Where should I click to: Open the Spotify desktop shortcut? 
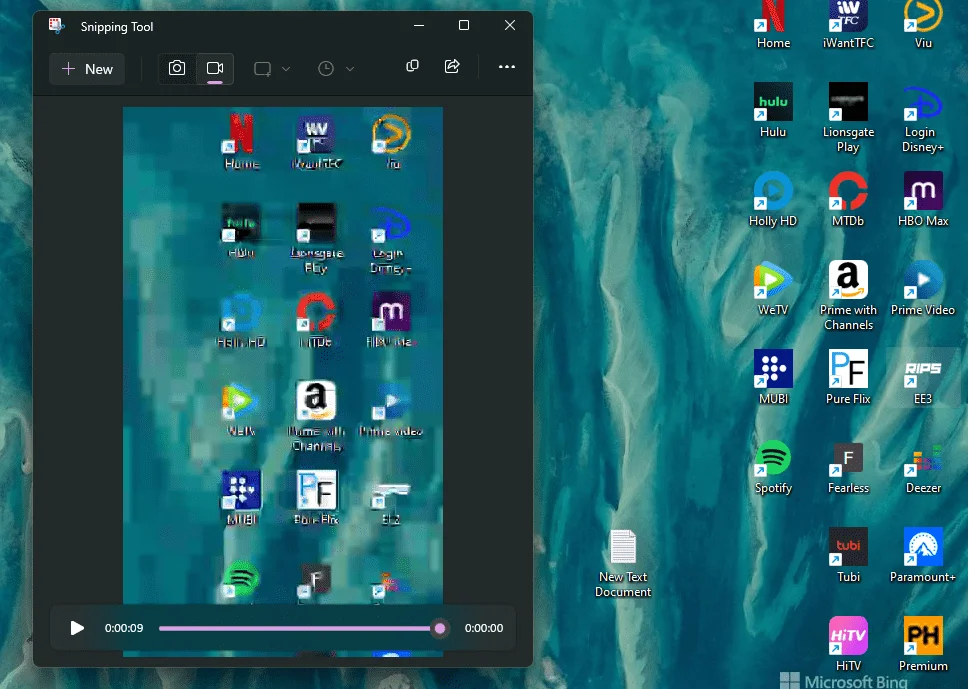click(773, 468)
